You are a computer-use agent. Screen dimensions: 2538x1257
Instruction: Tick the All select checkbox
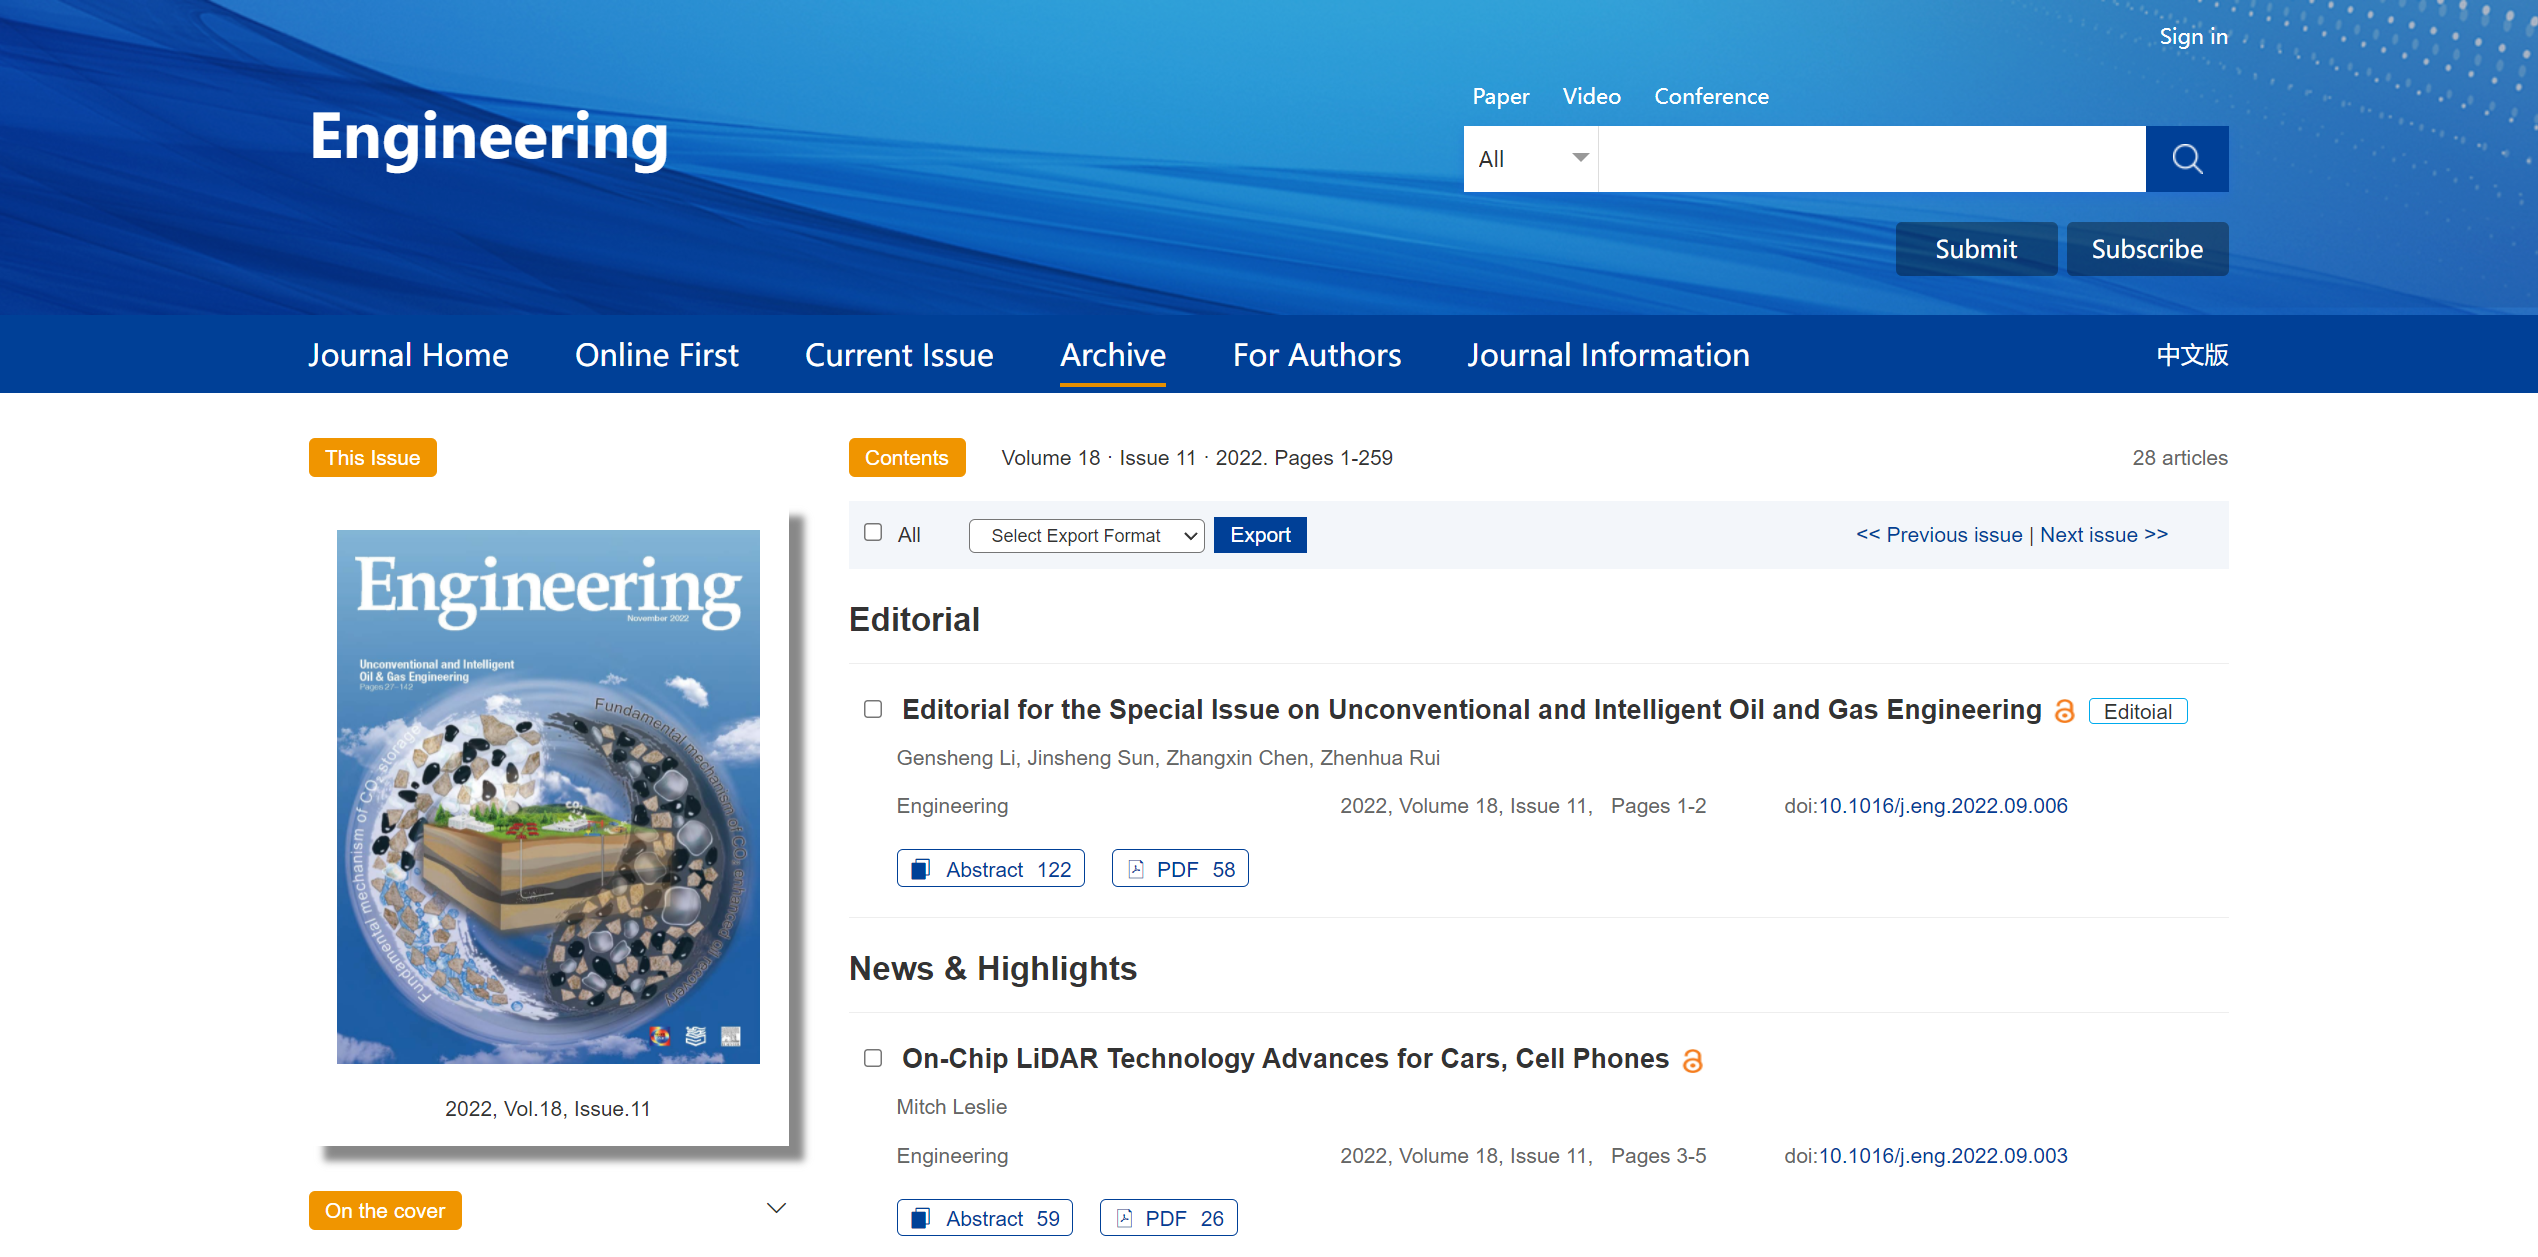click(x=873, y=533)
